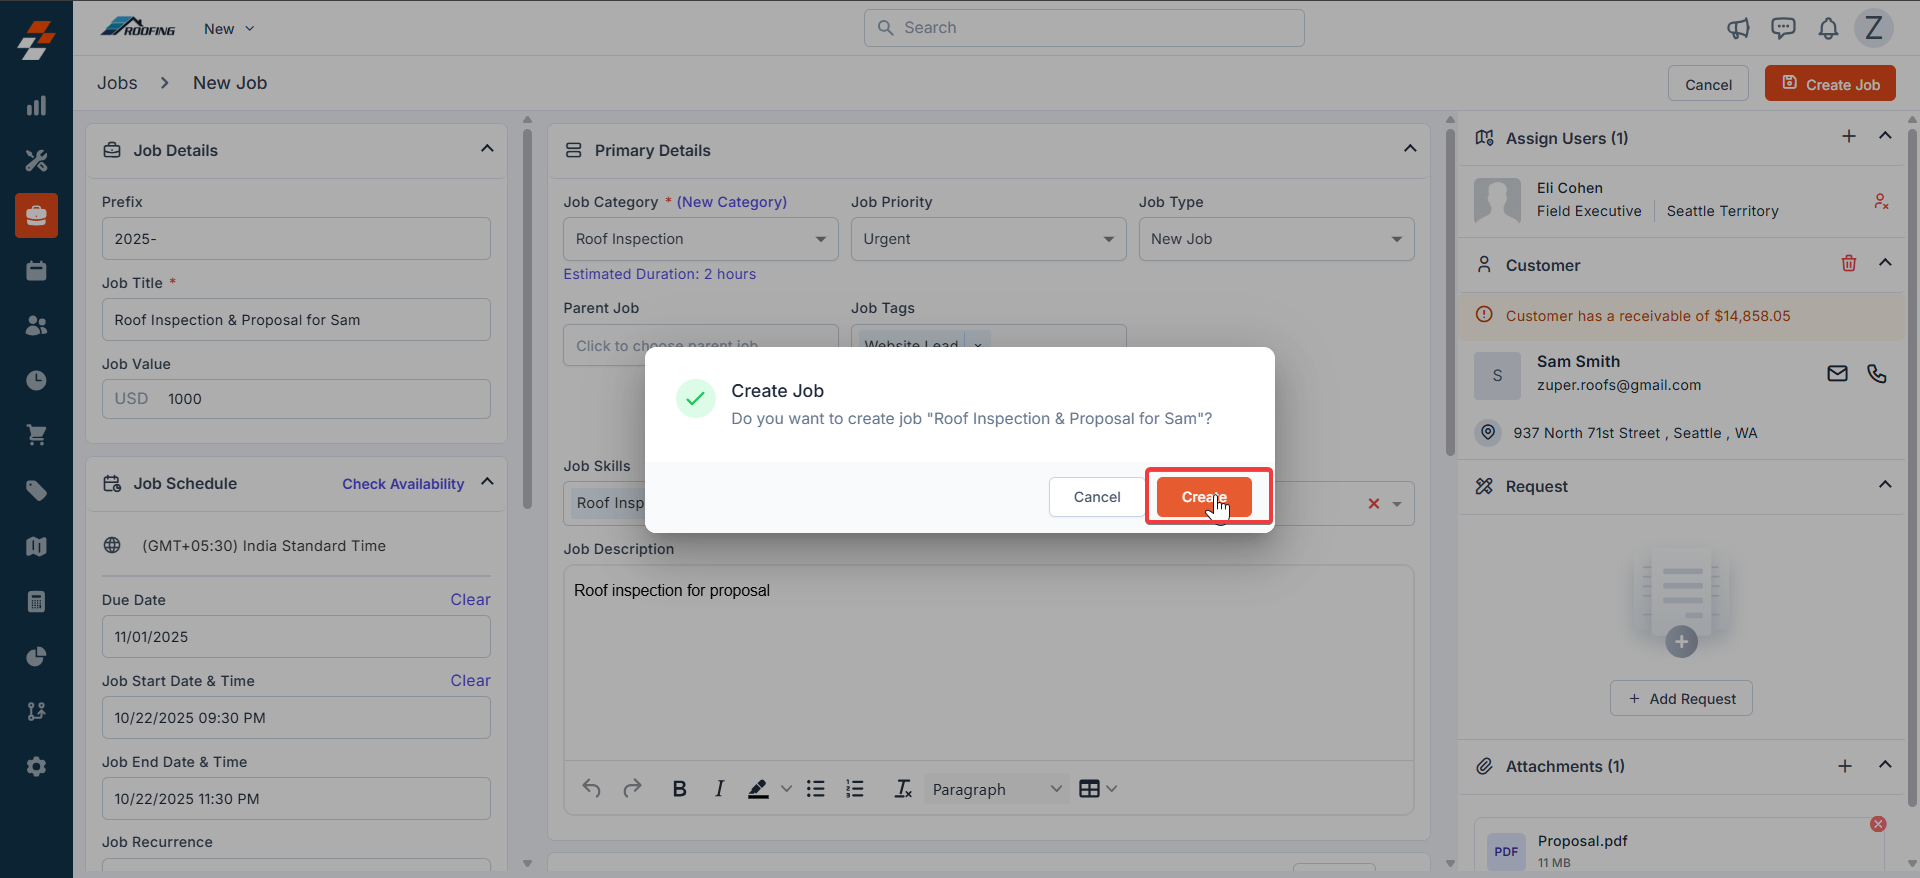Email Sam Smith via envelope icon
The width and height of the screenshot is (1920, 878).
tap(1837, 373)
